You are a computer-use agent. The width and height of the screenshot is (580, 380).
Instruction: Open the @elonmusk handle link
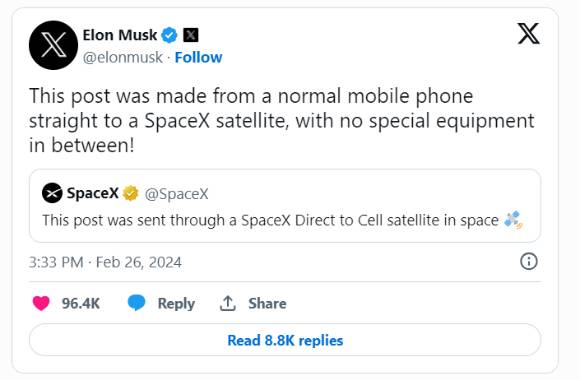tap(122, 57)
